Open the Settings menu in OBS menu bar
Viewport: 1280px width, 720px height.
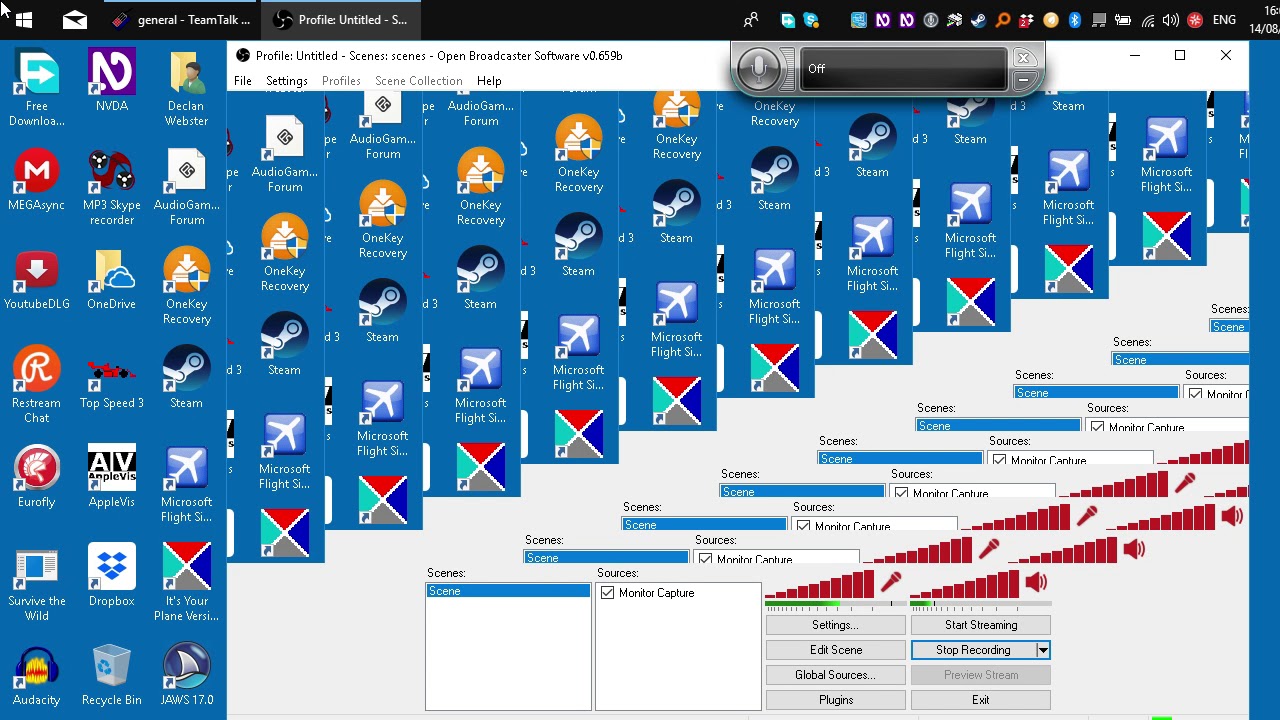(x=287, y=81)
